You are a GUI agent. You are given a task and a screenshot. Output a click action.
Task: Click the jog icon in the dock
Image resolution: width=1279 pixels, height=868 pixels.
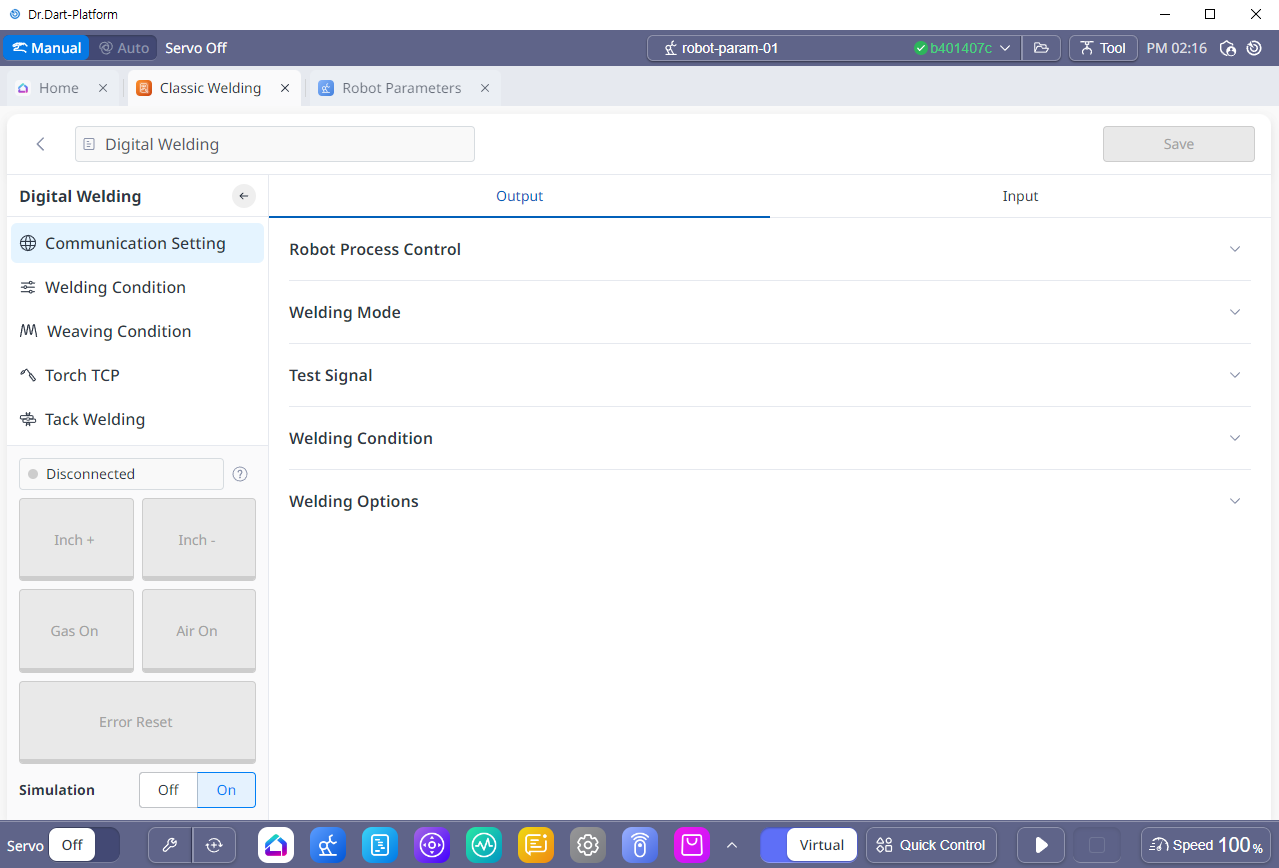(x=432, y=845)
